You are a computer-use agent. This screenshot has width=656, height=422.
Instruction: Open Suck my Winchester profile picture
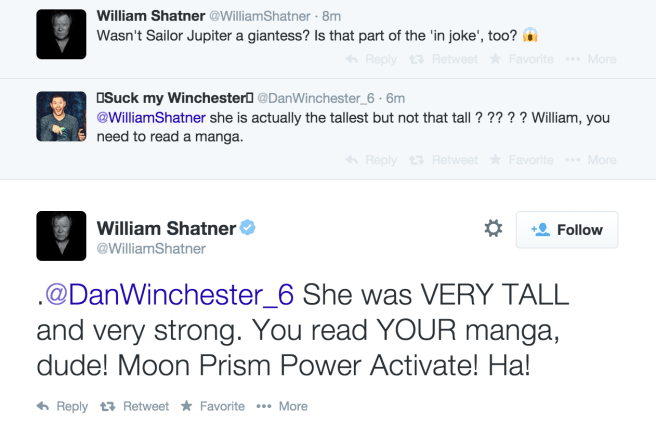62,116
